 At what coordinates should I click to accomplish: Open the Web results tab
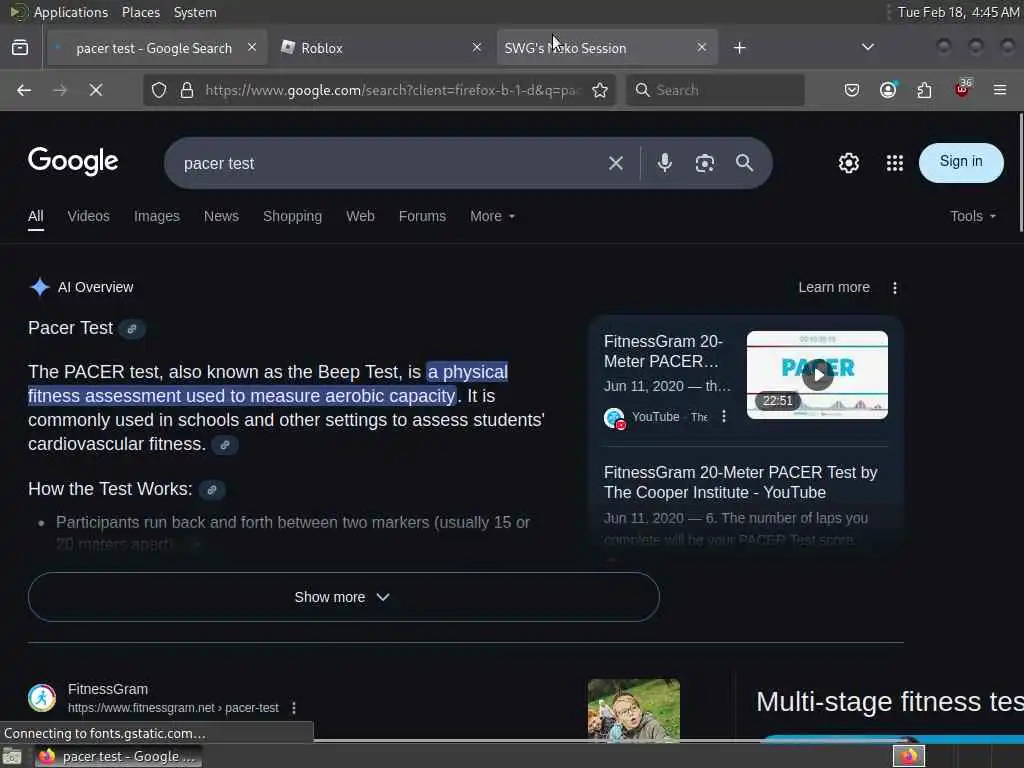pos(360,216)
